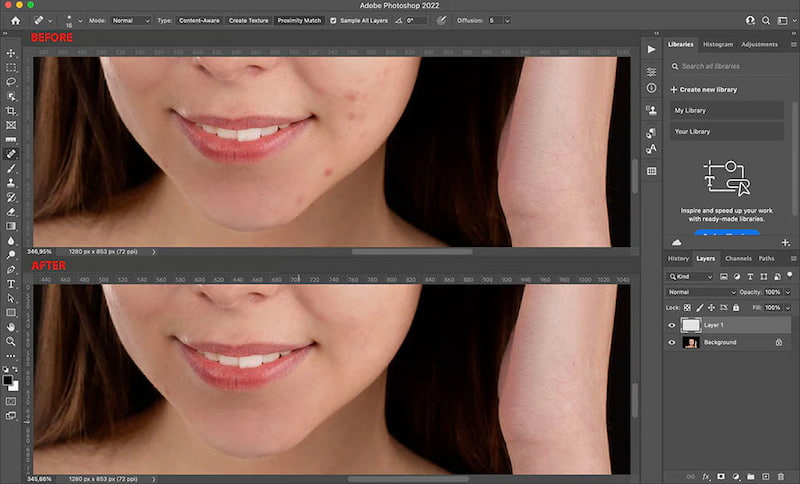
Task: Hide Layer 1 using its eye icon
Action: point(671,325)
